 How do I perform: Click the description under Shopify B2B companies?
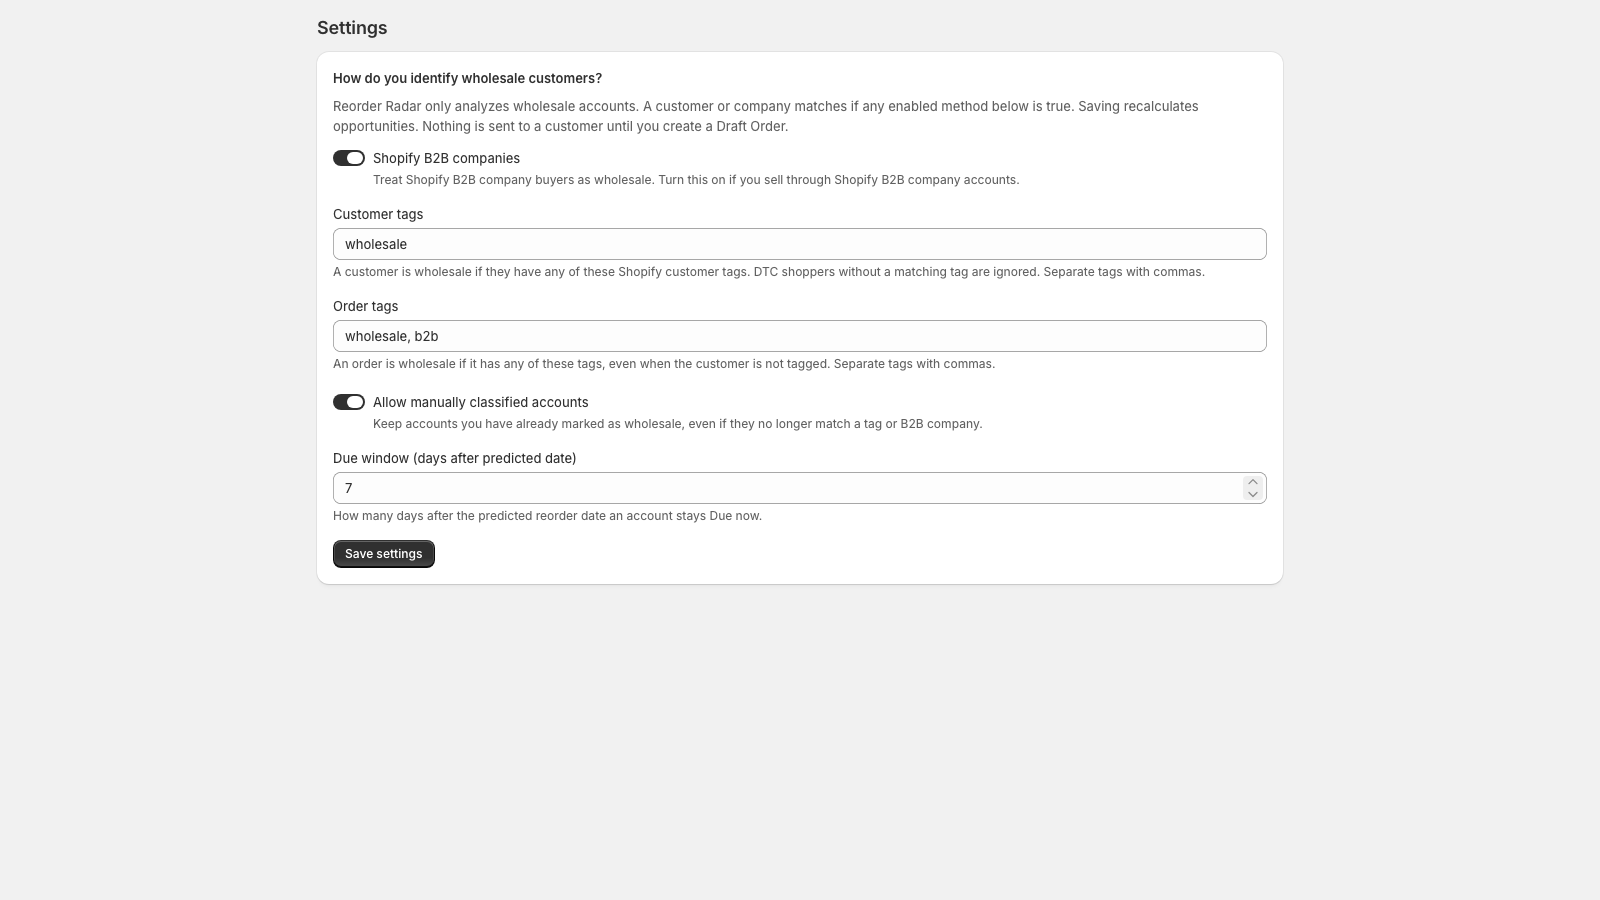[x=696, y=180]
